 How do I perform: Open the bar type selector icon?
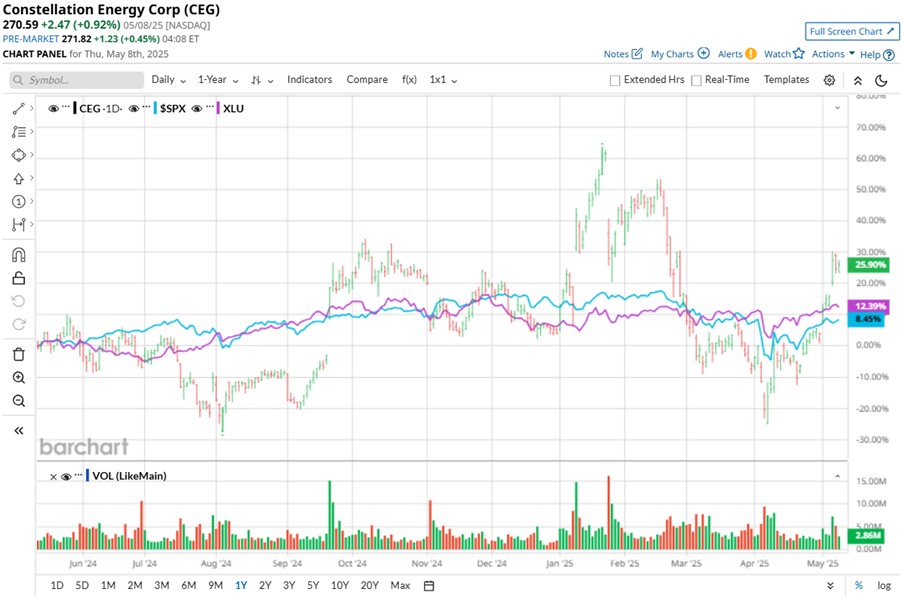(x=261, y=80)
